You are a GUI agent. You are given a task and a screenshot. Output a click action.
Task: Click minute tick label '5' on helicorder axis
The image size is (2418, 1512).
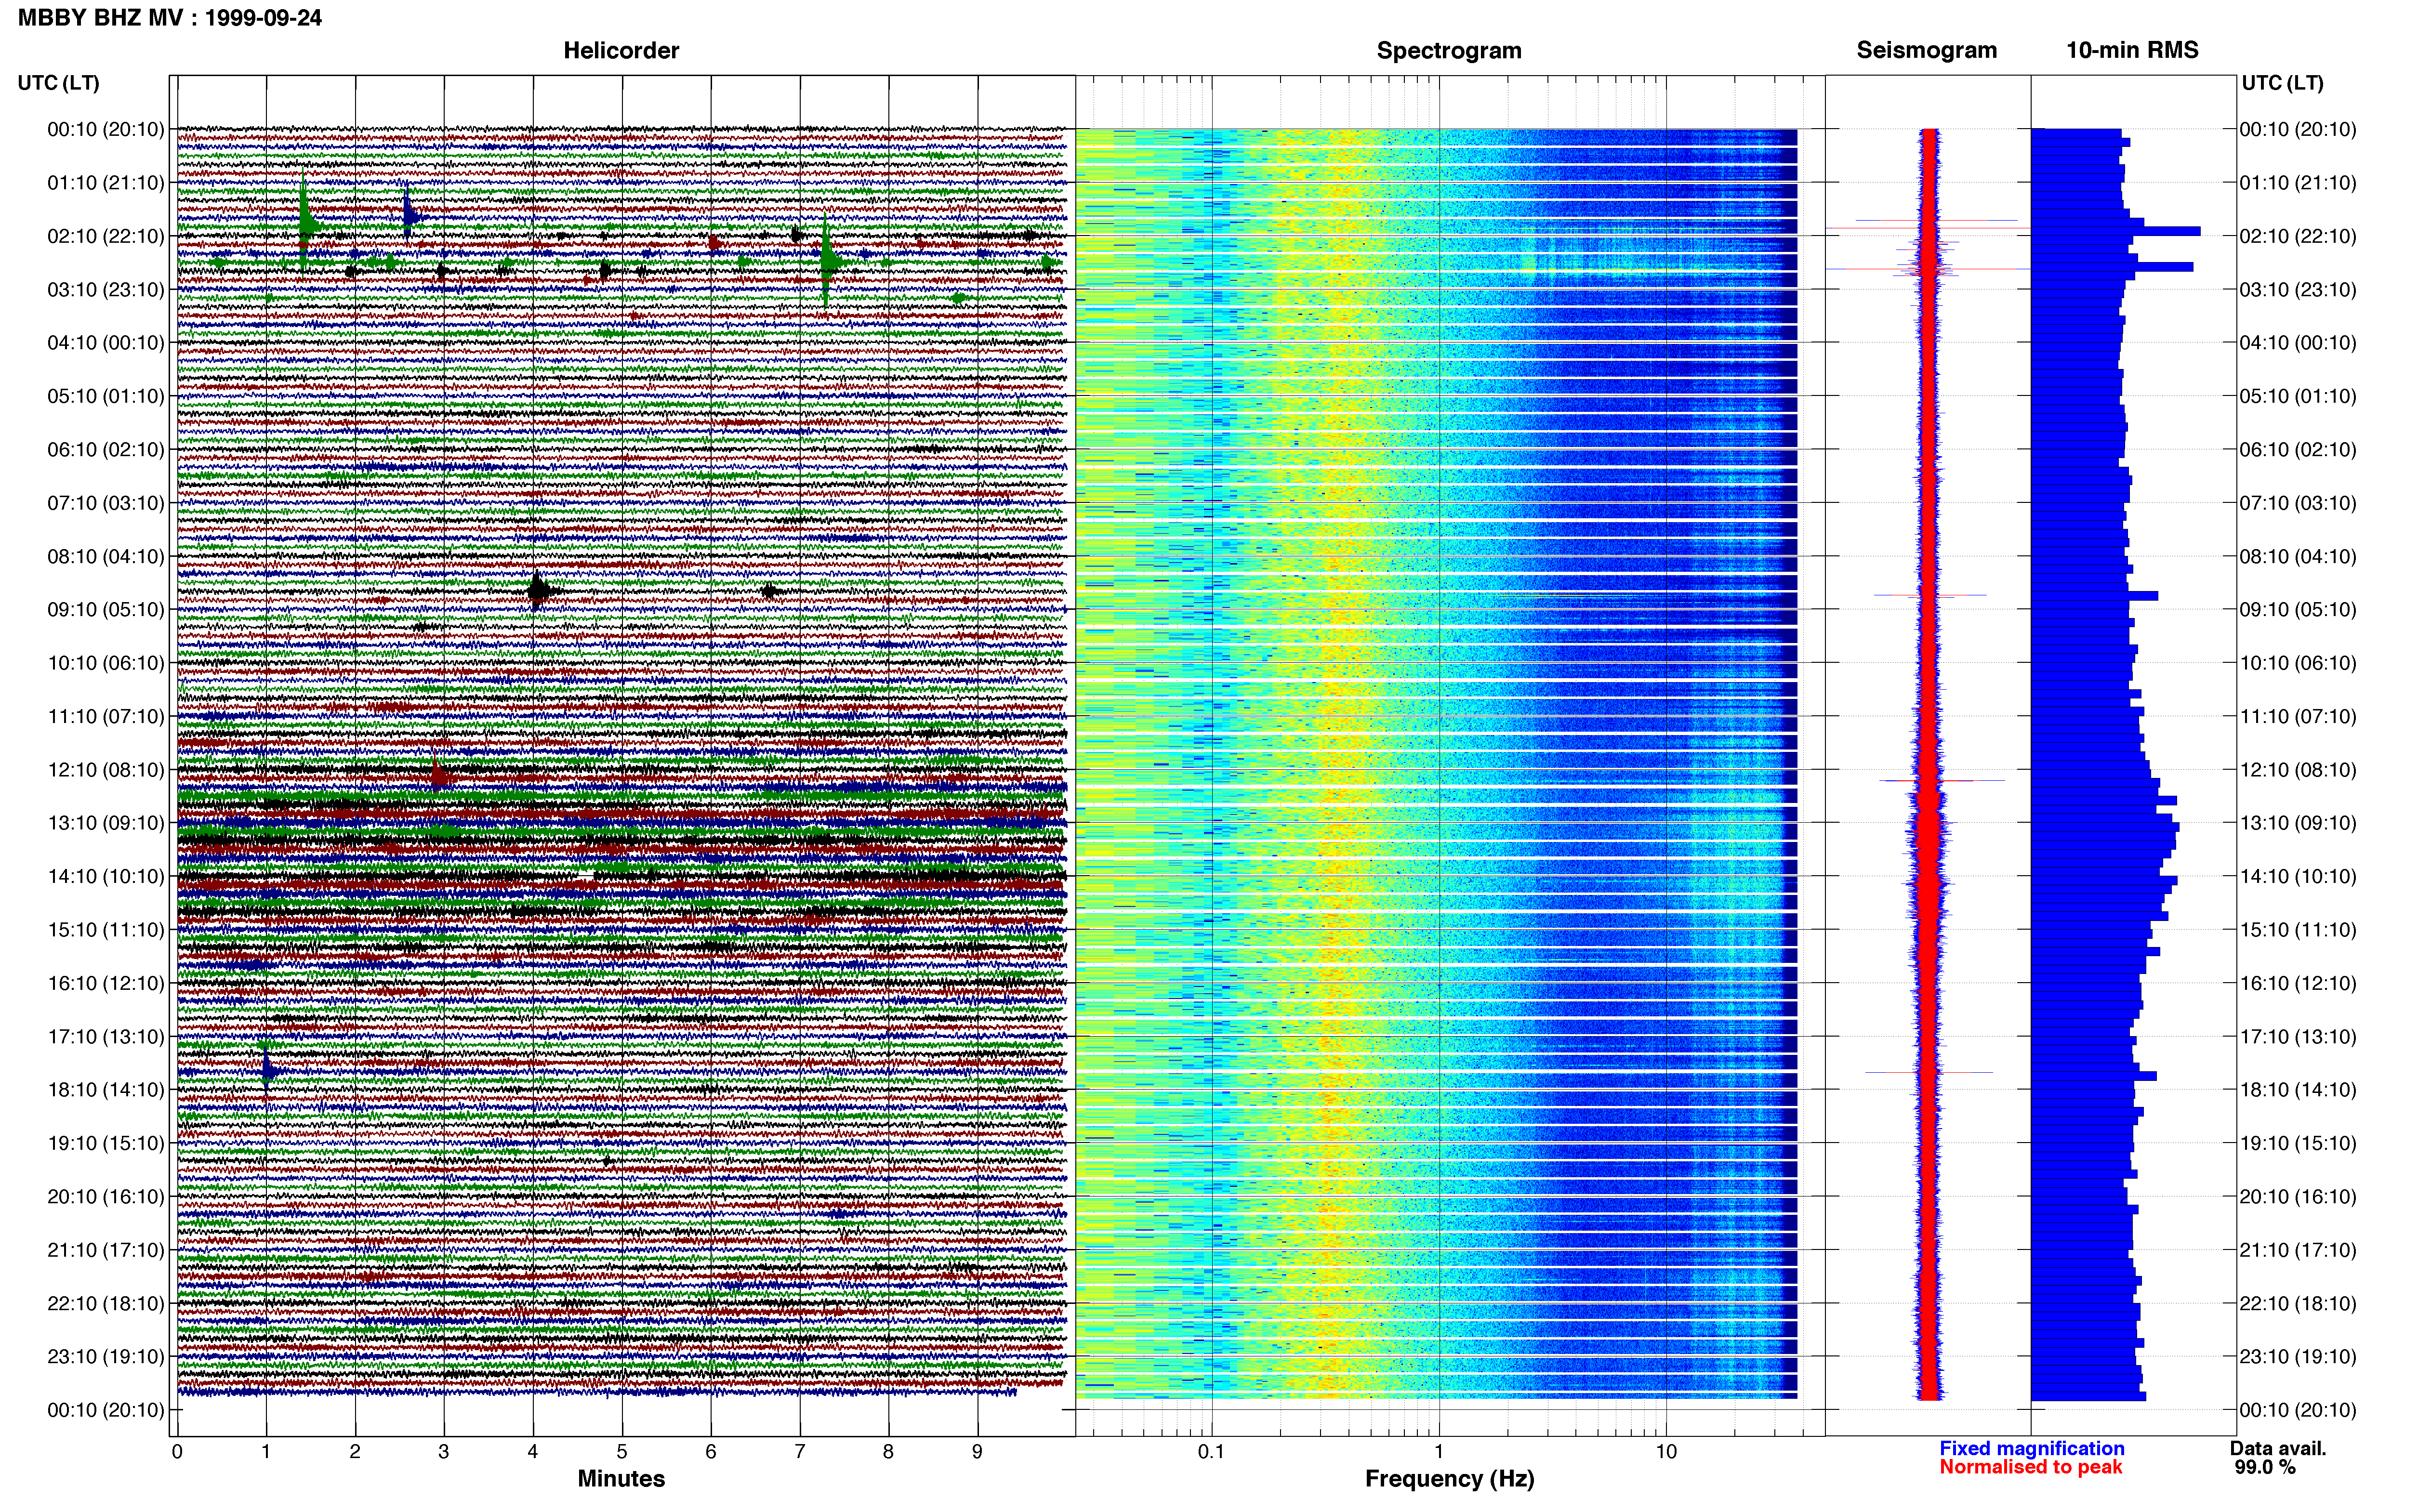coord(622,1451)
